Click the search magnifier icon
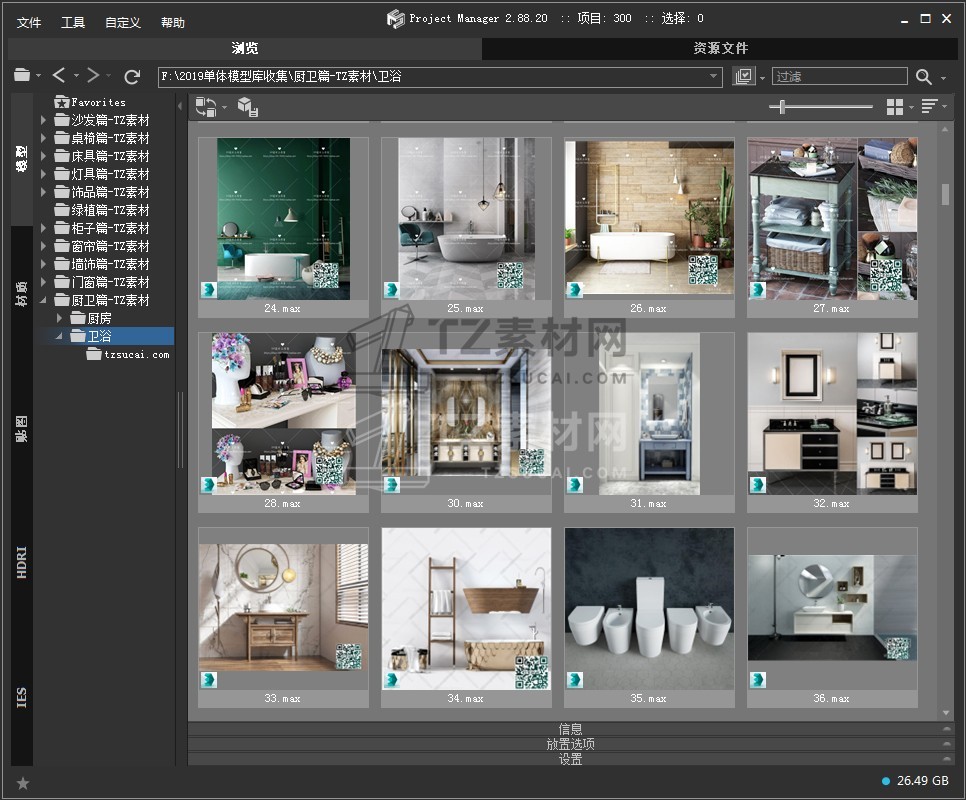 pos(923,77)
